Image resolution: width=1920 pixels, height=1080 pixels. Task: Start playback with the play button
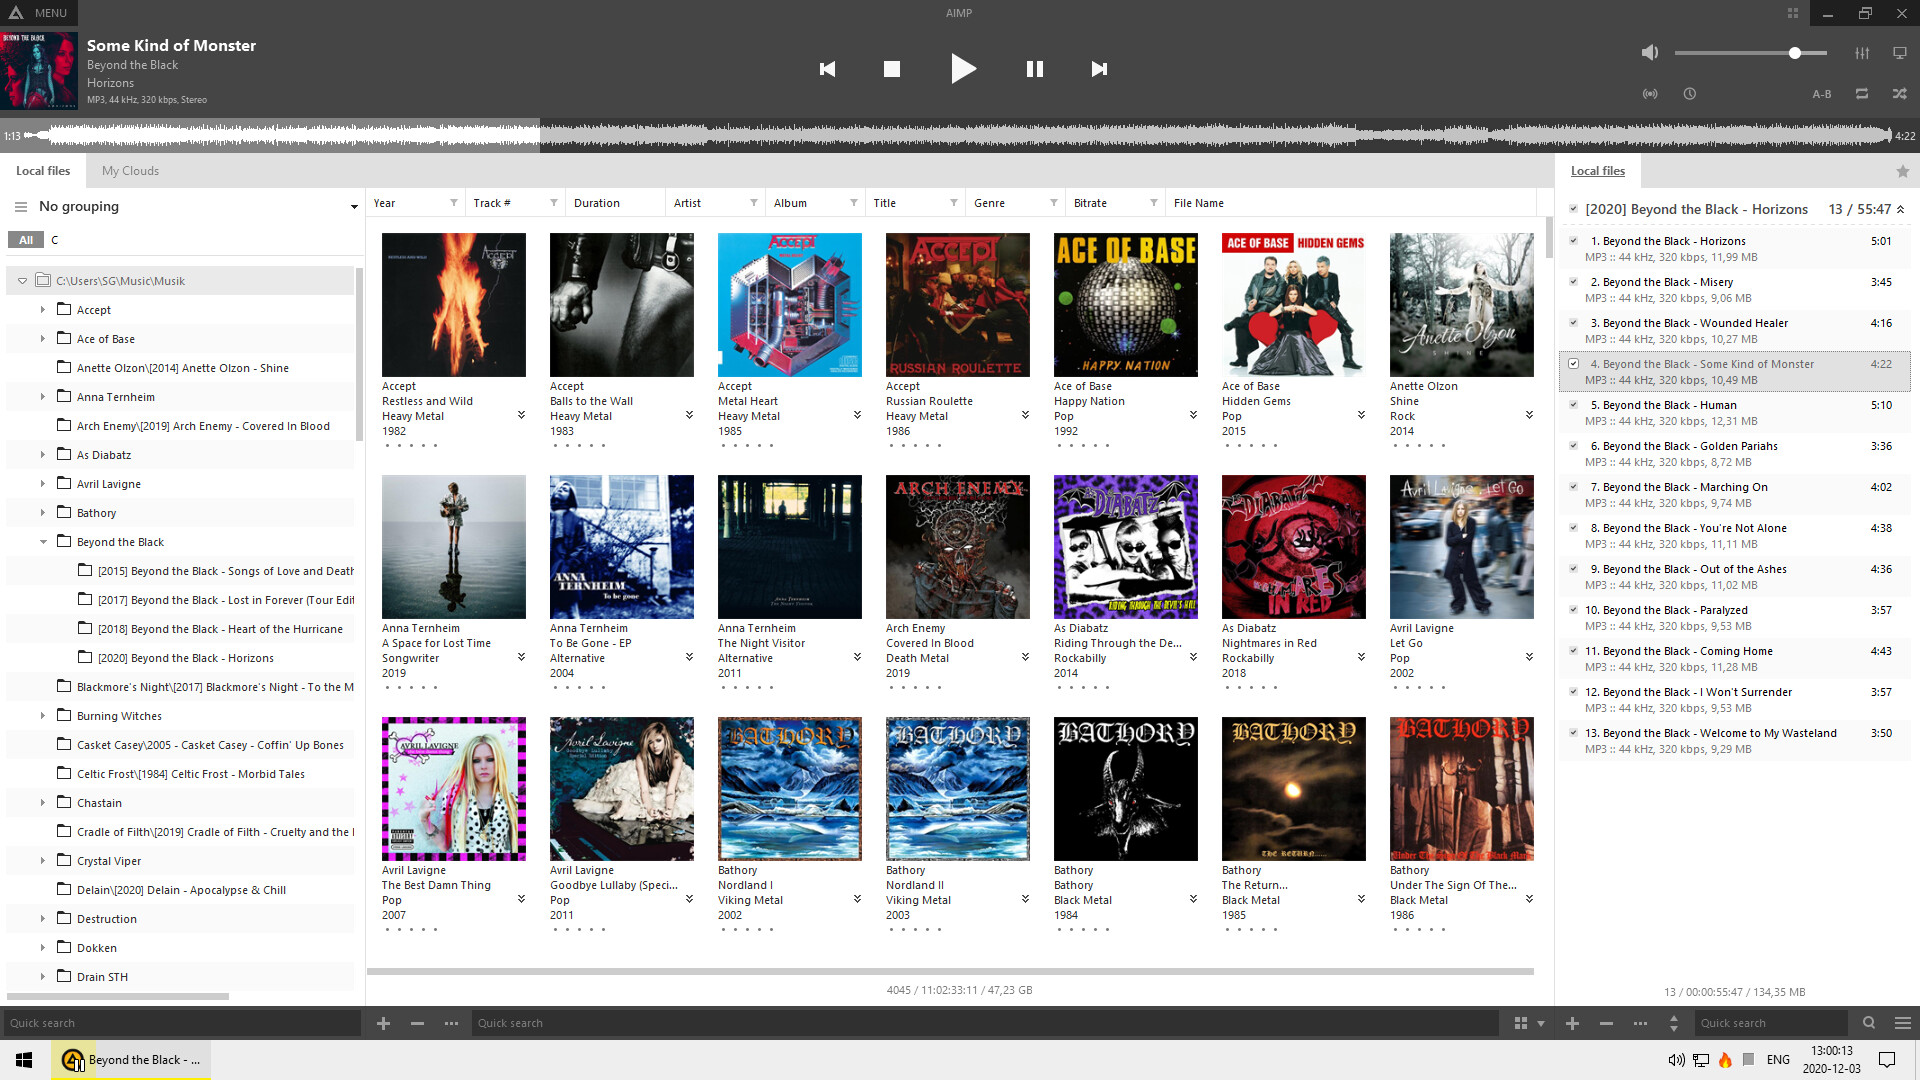963,69
